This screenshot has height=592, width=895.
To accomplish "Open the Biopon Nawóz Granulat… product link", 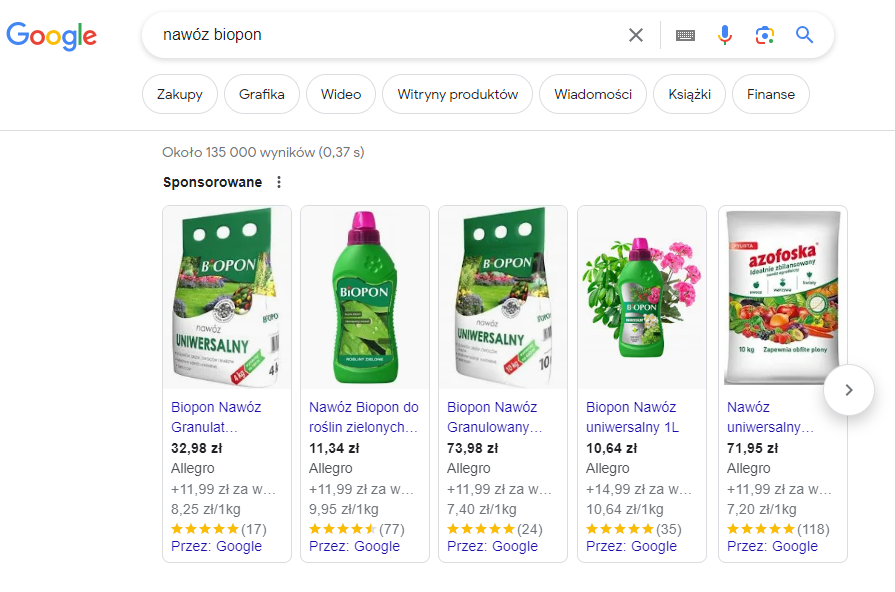I will pos(216,417).
